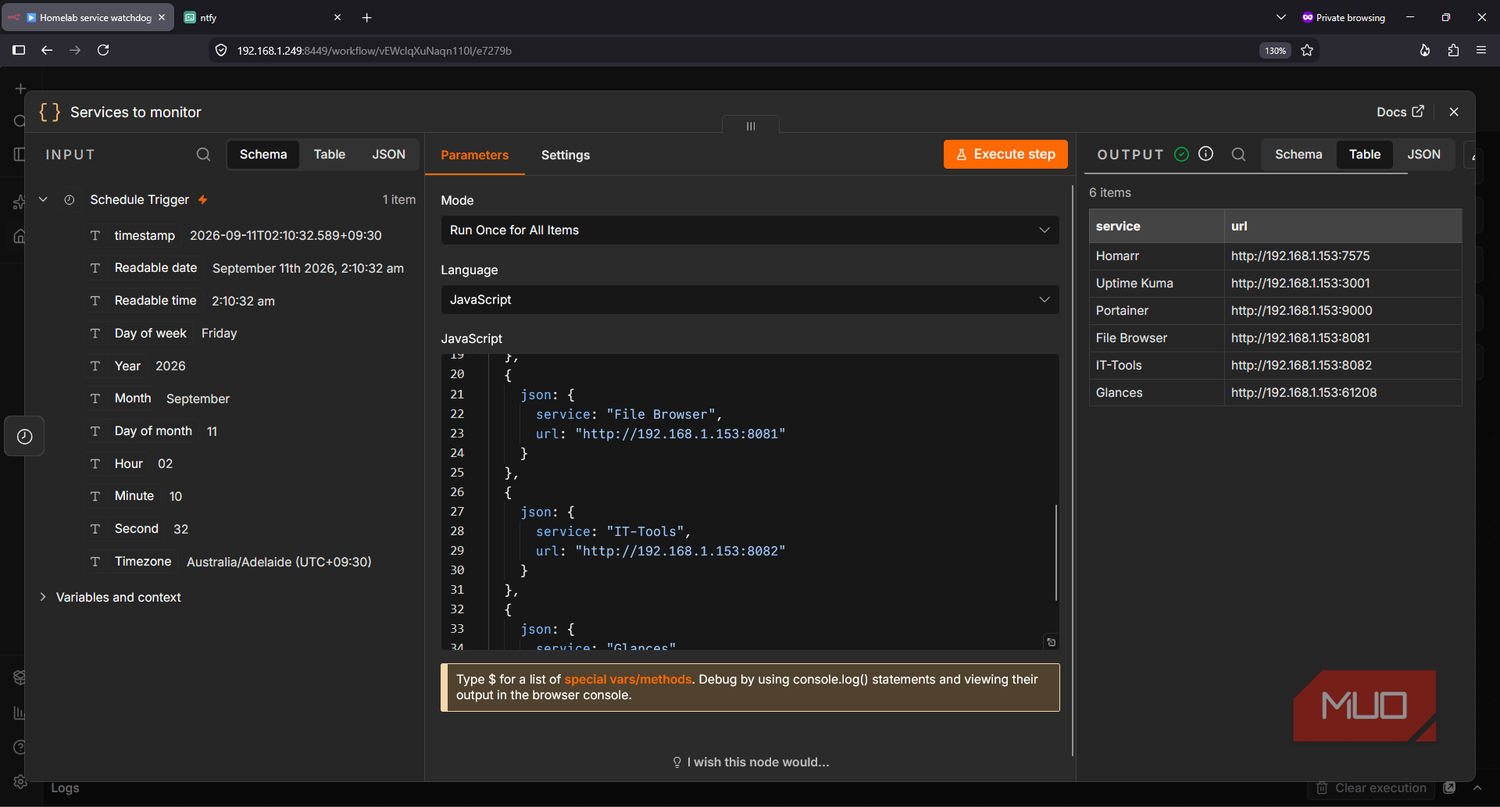Screen dimensions: 1500x807
Task: Click the File Browser service cell
Action: click(x=1156, y=338)
